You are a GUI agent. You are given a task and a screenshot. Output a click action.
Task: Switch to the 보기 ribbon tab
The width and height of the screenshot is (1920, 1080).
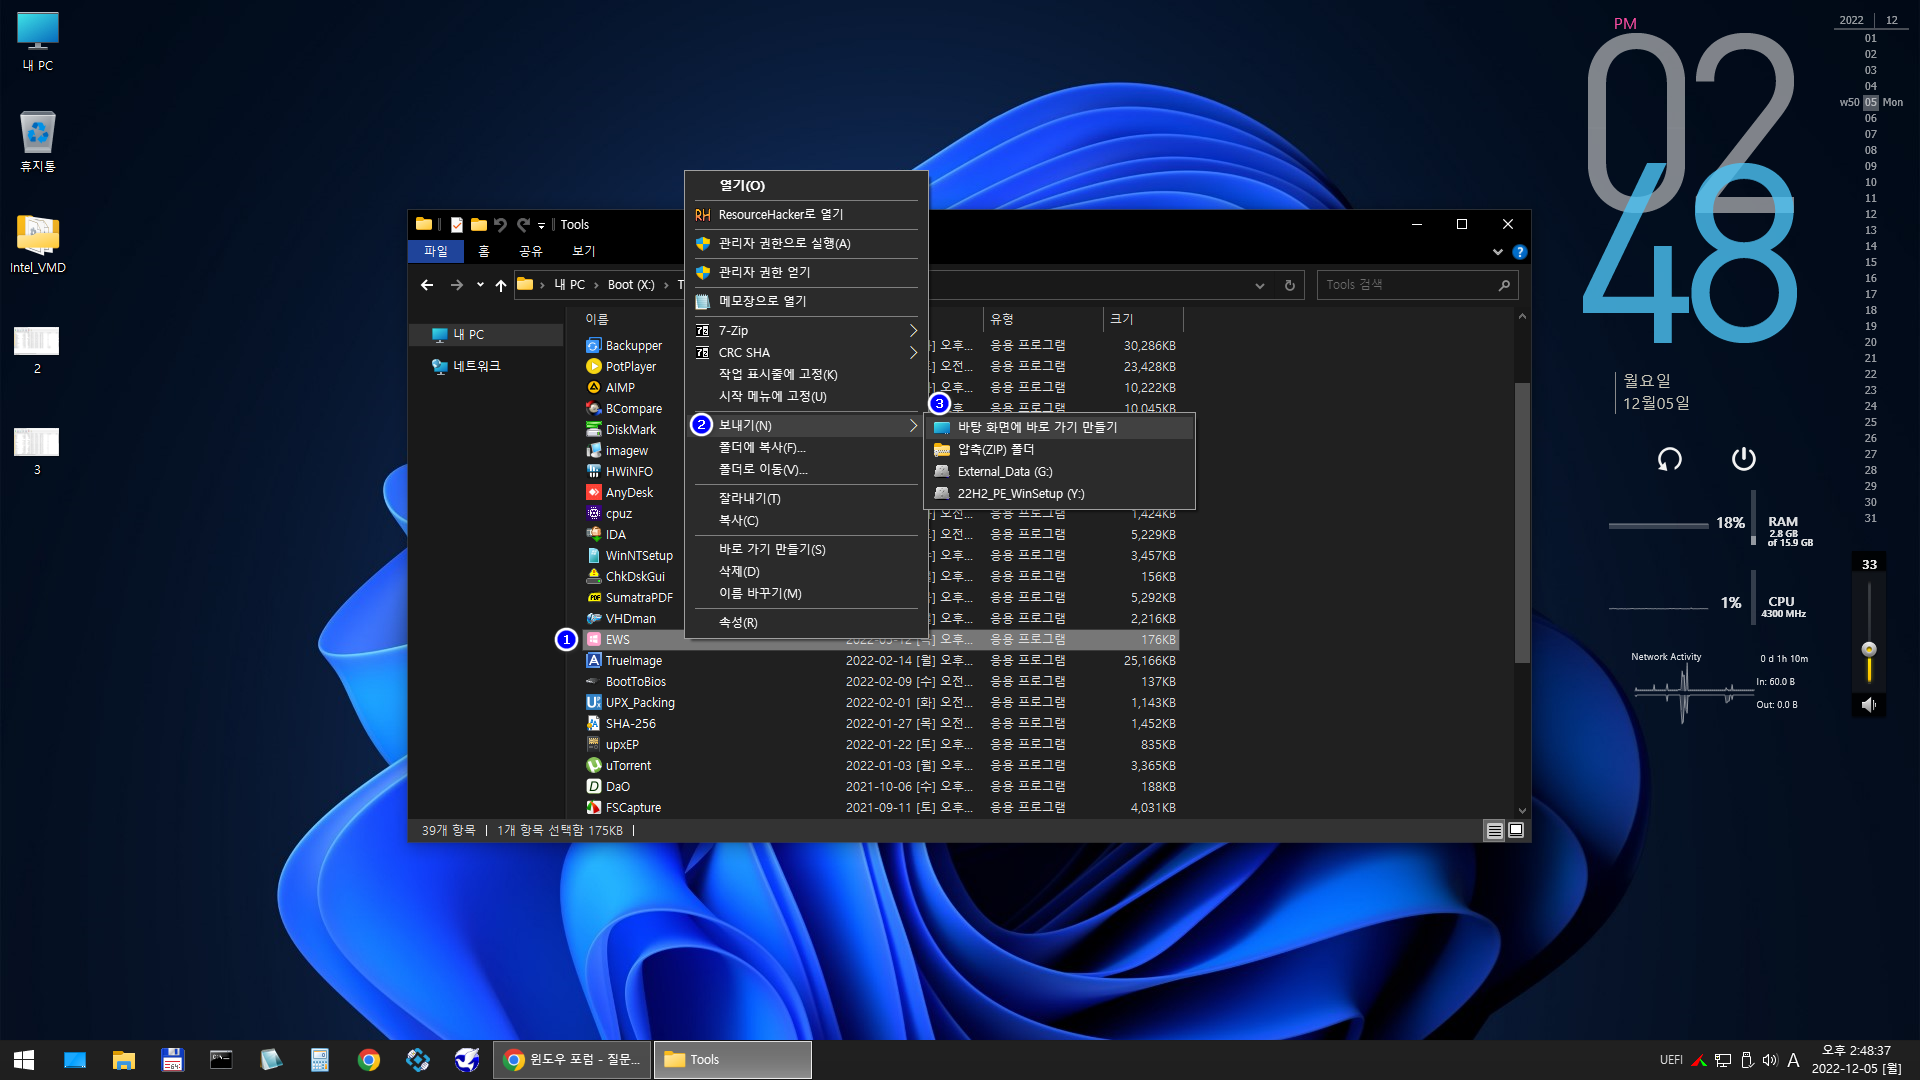583,252
